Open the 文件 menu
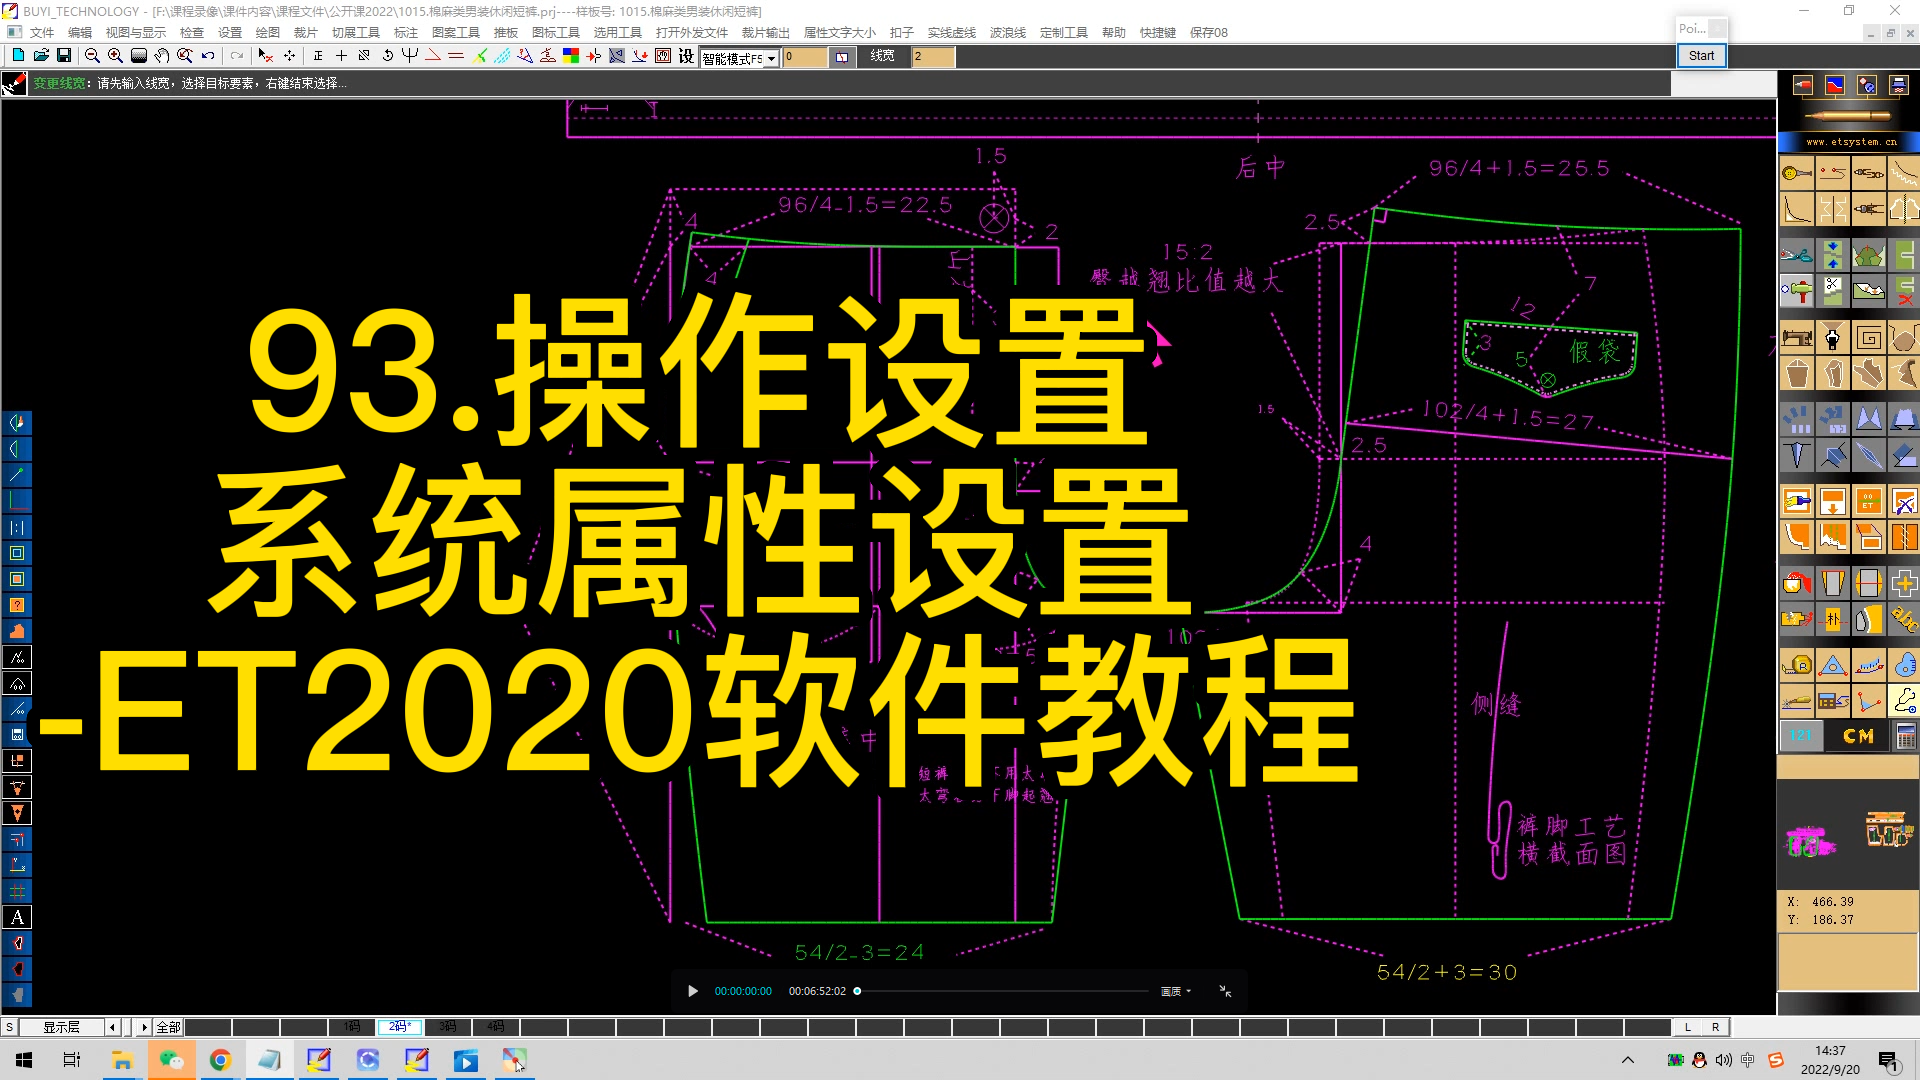This screenshot has width=1920, height=1080. point(42,32)
